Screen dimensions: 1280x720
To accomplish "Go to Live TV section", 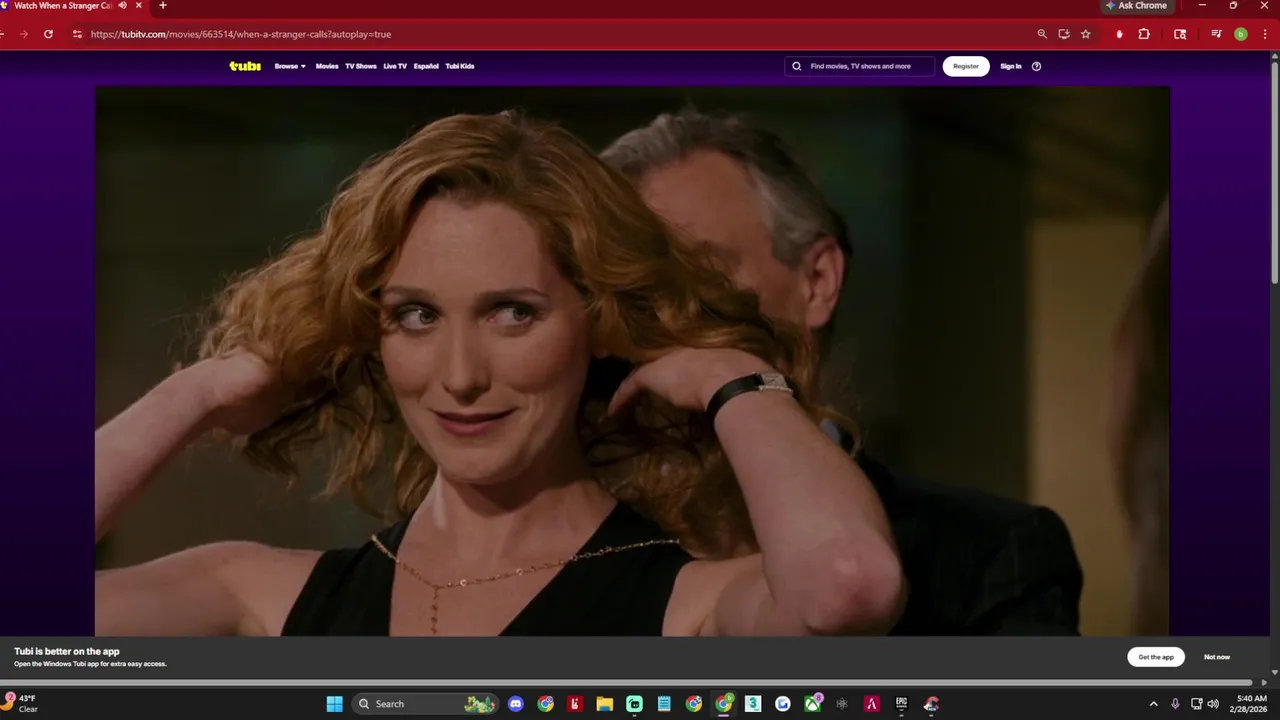I will tap(395, 66).
